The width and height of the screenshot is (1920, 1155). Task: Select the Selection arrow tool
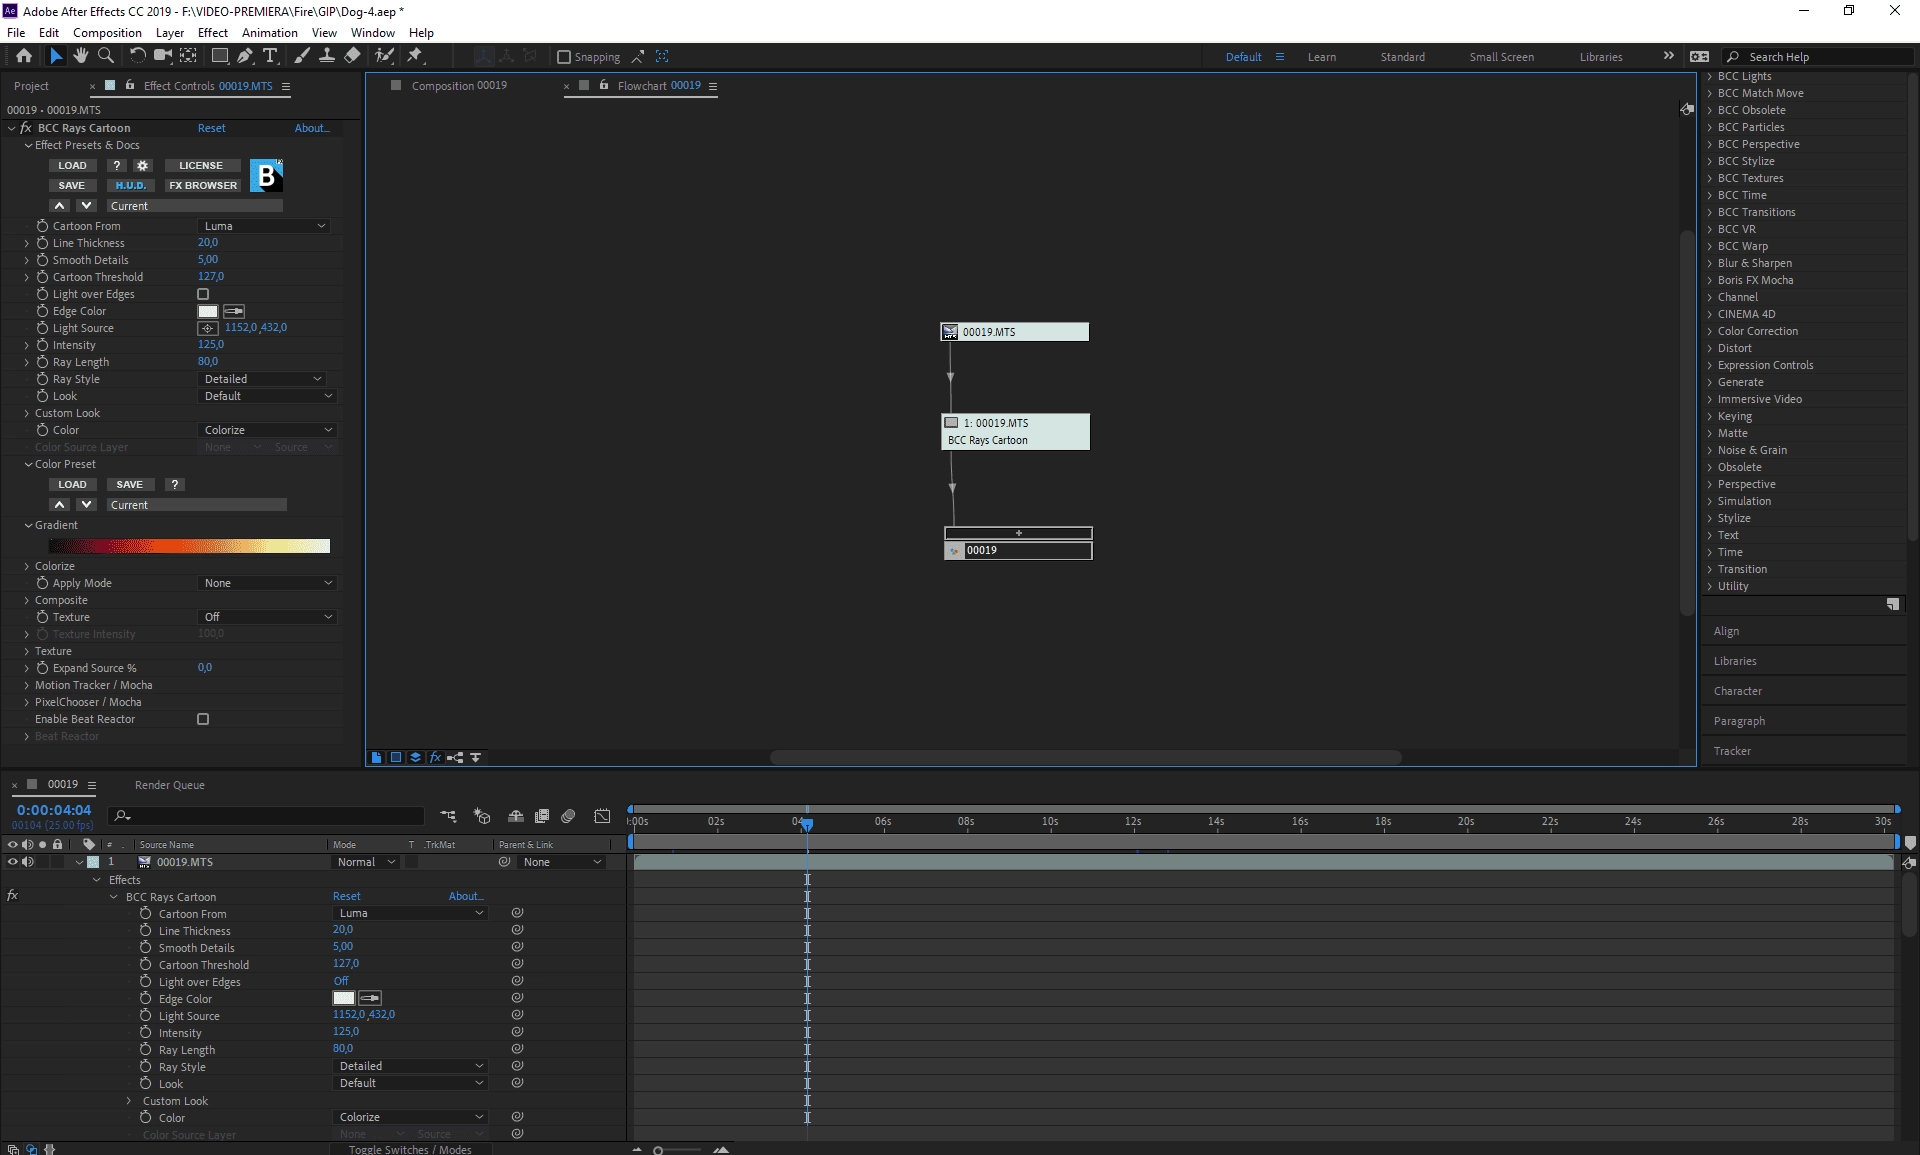point(56,56)
